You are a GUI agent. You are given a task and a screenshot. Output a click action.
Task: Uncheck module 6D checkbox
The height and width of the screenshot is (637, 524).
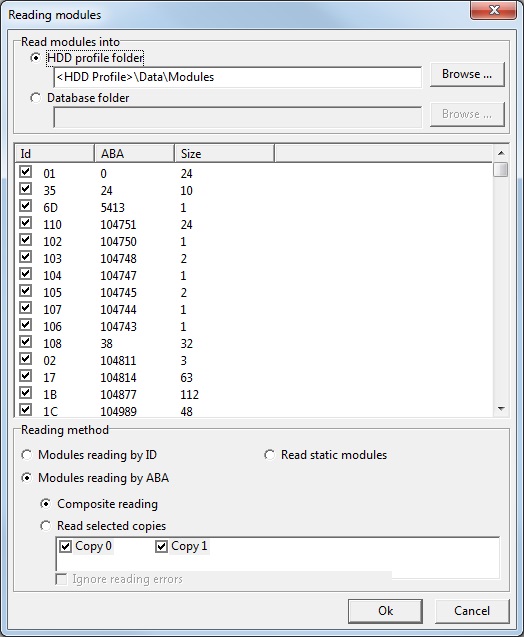[26, 206]
